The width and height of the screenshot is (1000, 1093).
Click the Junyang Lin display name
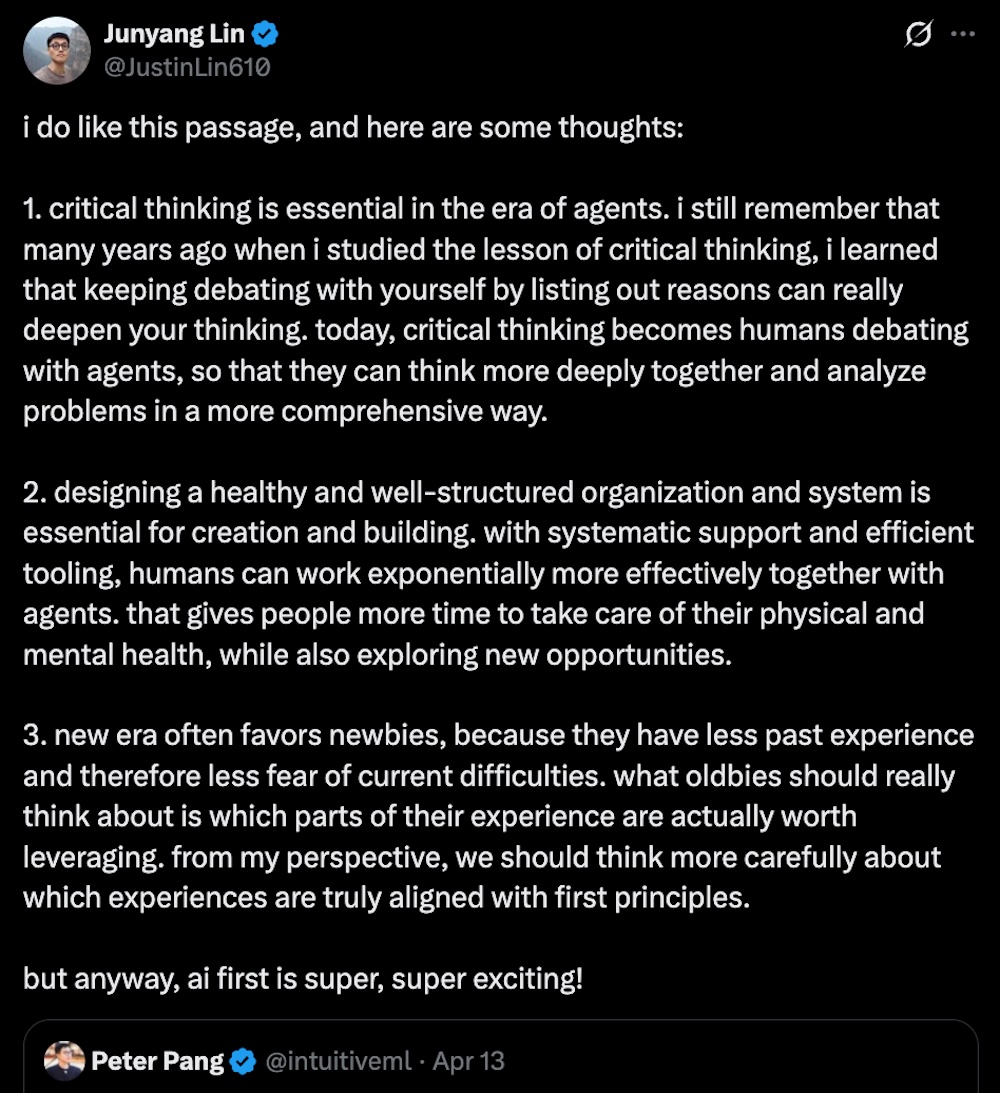coord(175,36)
